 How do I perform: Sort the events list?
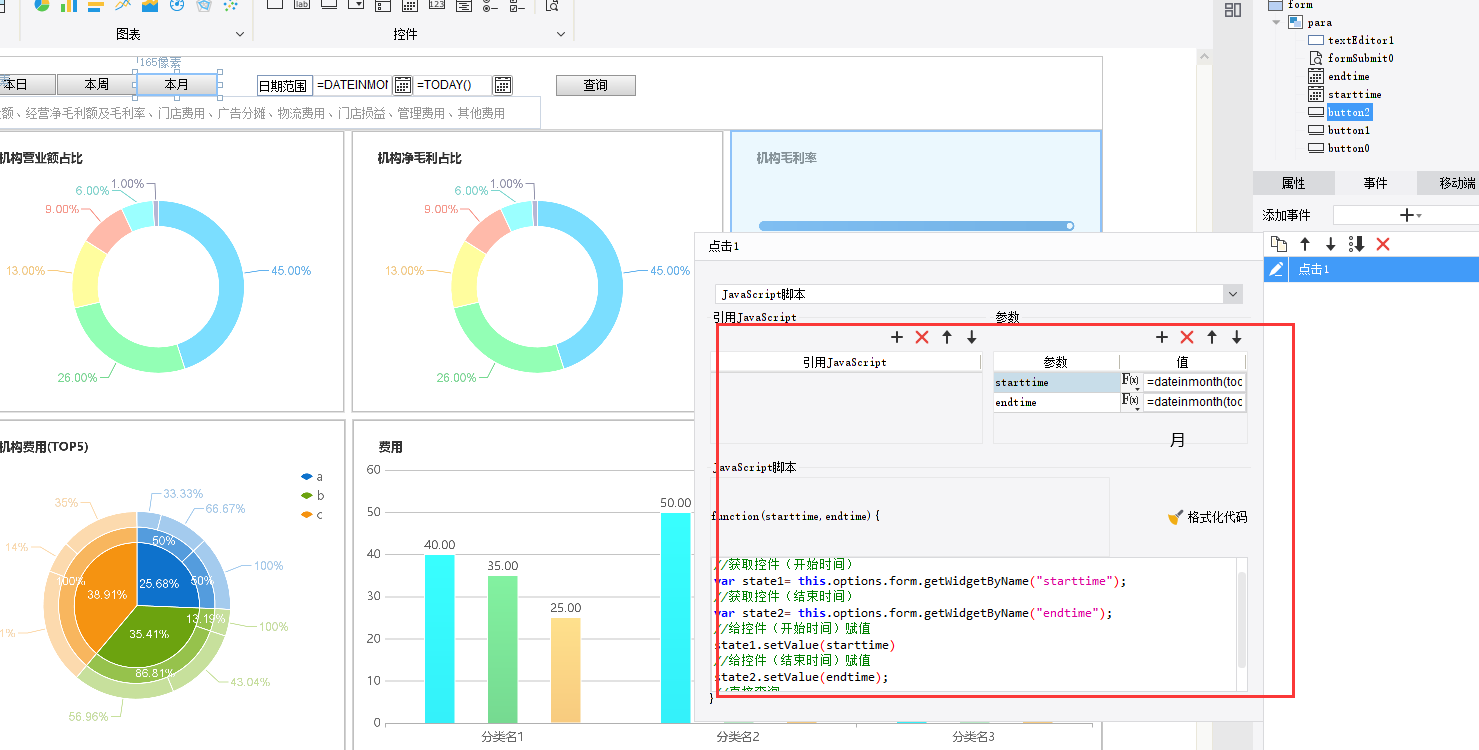click(x=1357, y=244)
